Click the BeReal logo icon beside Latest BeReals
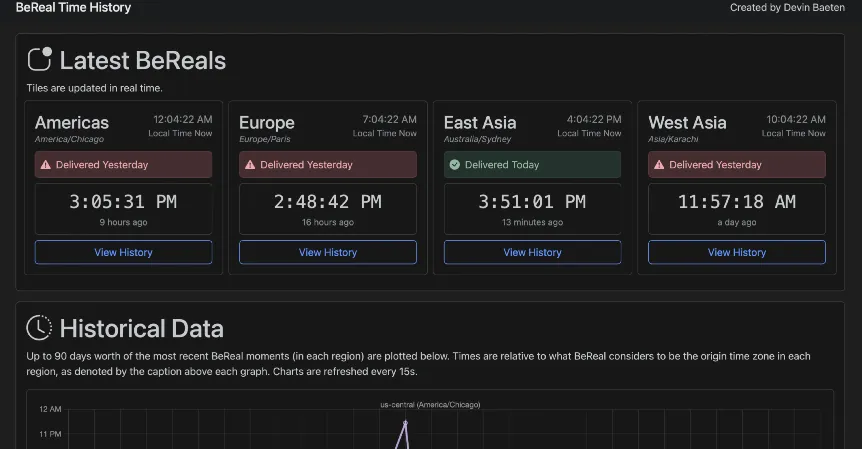This screenshot has width=862, height=449. point(40,59)
